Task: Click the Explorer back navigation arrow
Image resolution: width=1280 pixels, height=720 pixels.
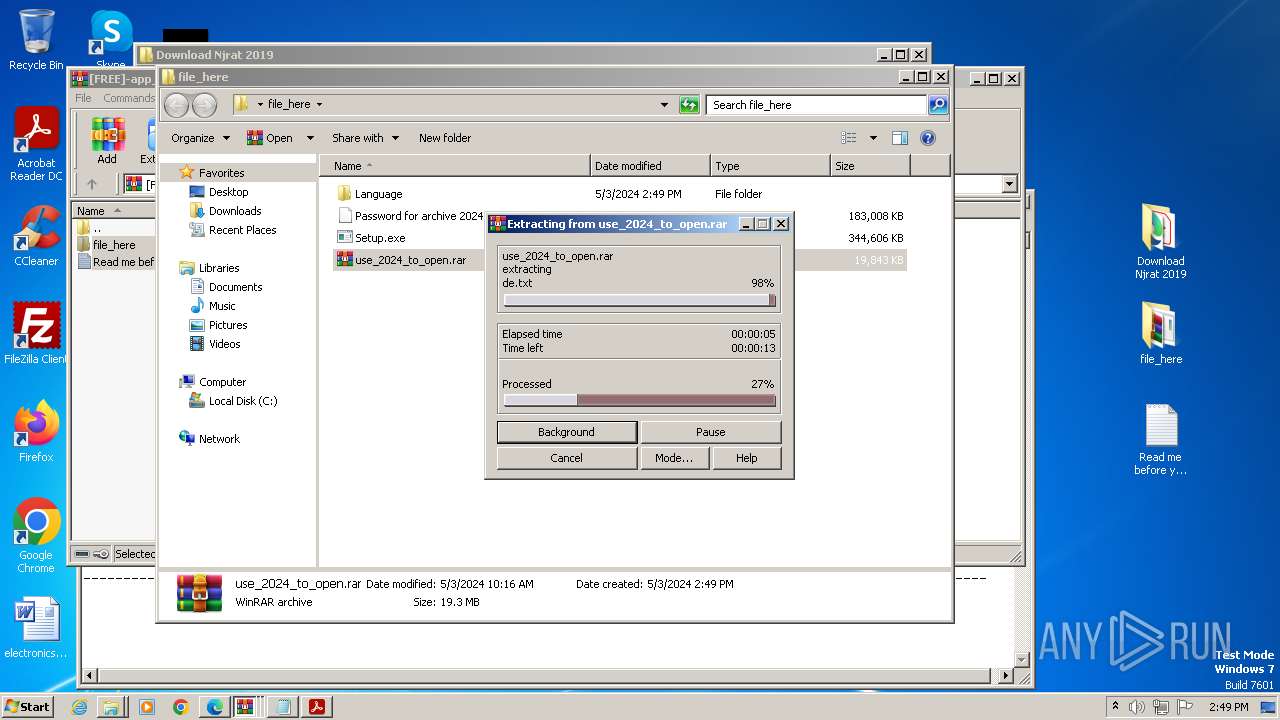Action: click(176, 104)
